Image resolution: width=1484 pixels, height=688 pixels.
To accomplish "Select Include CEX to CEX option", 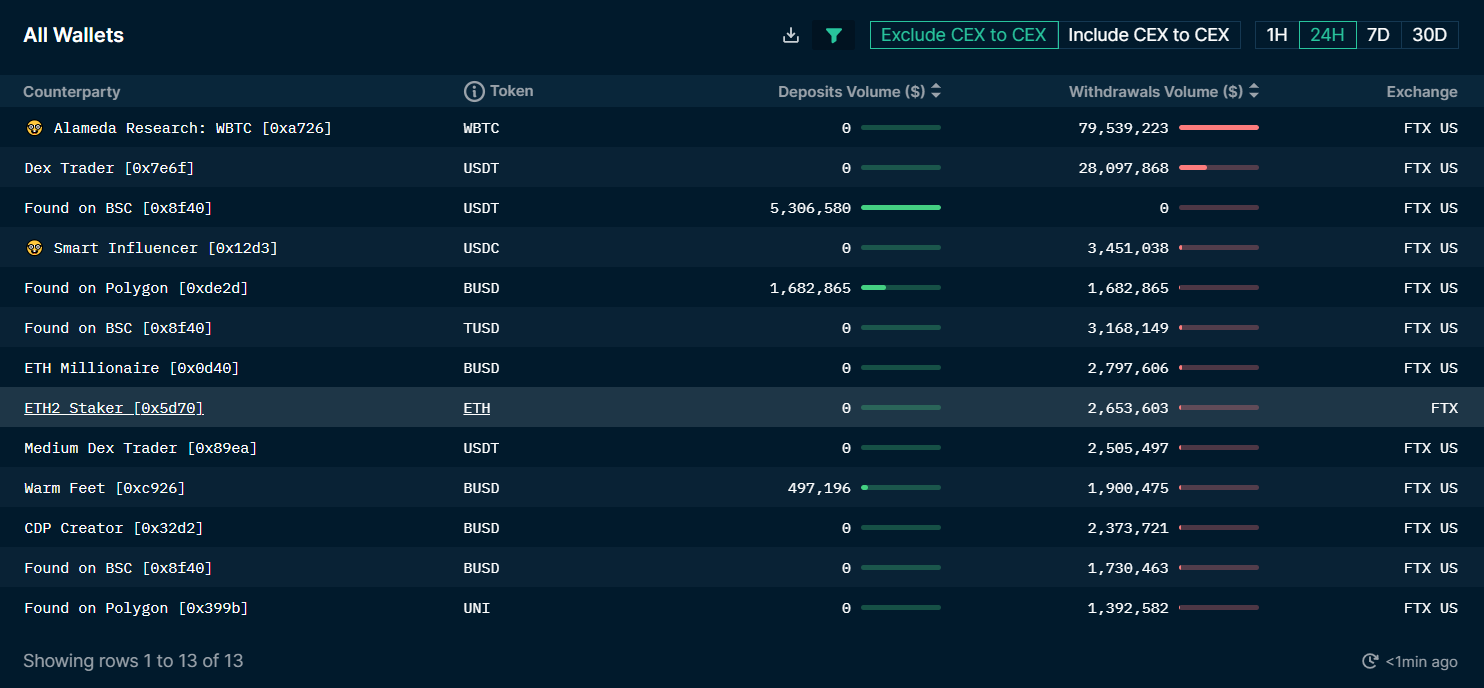I will (1149, 35).
